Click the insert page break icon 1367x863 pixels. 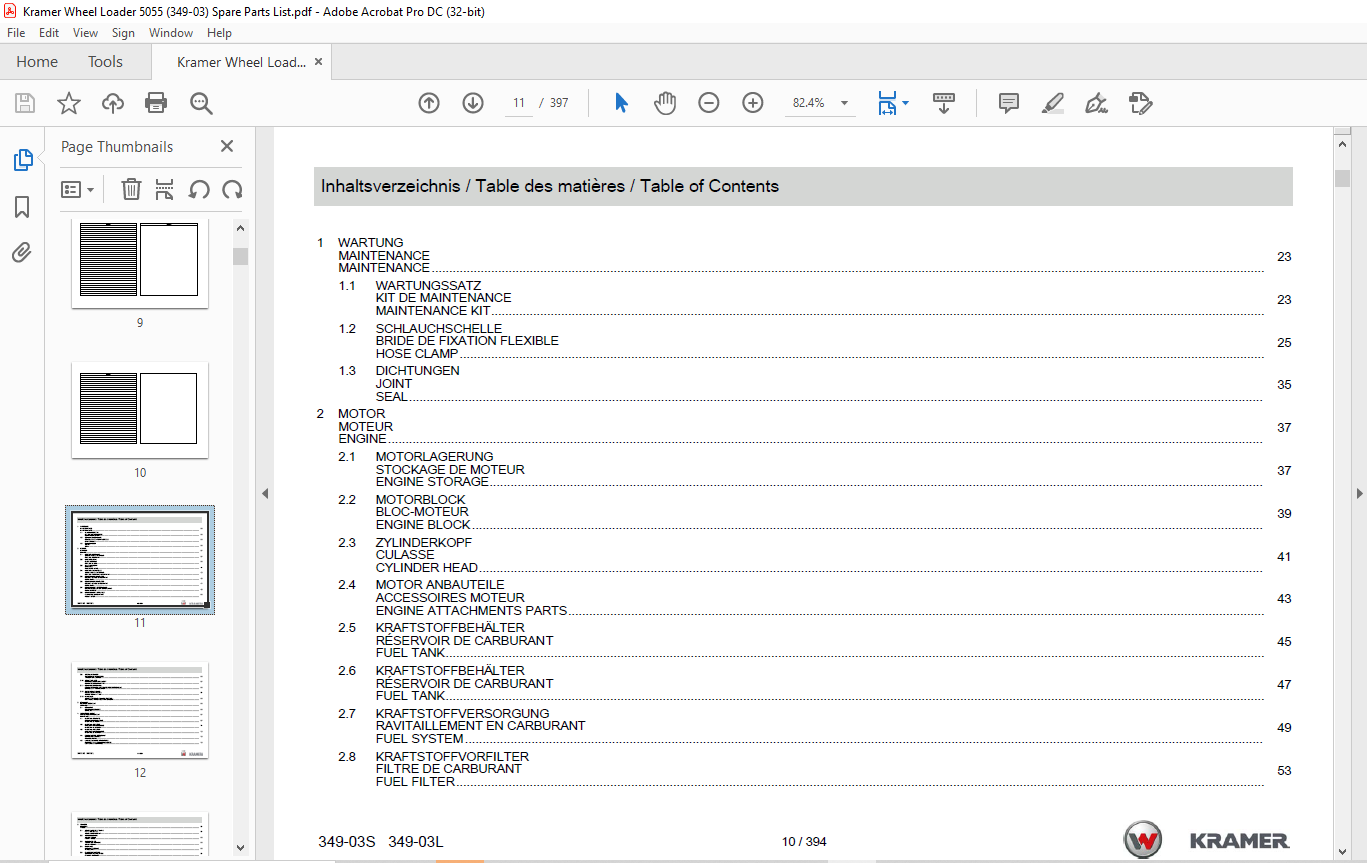165,189
